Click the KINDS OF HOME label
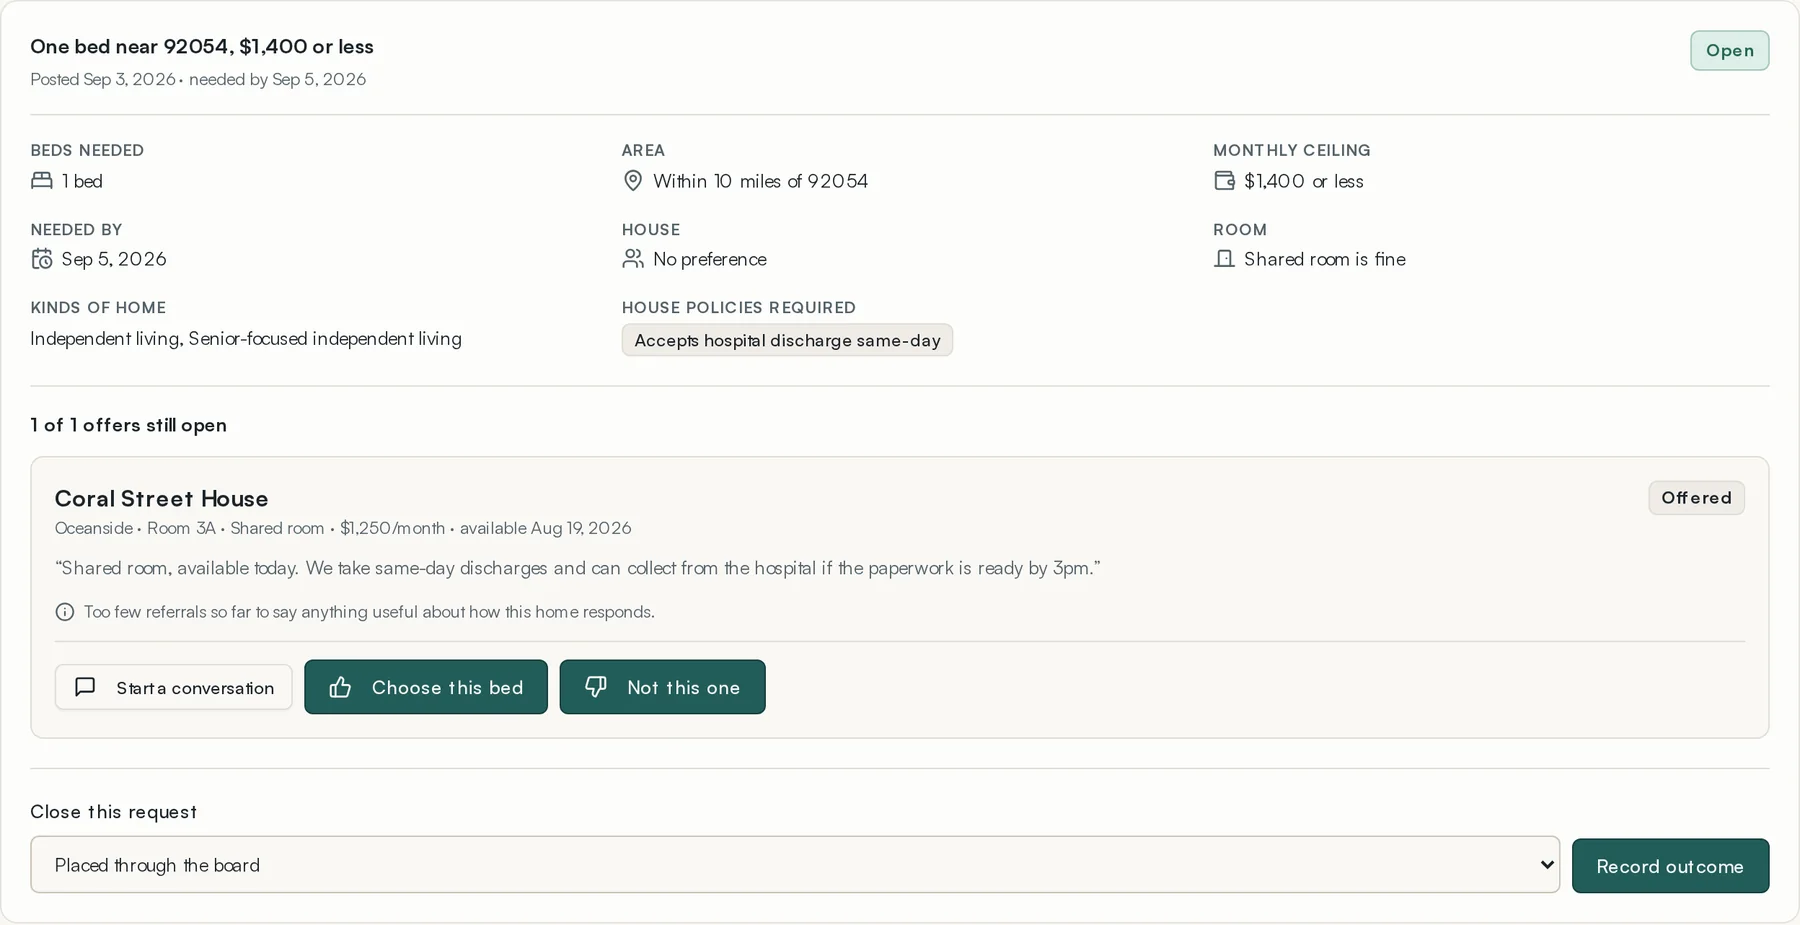 [98, 308]
